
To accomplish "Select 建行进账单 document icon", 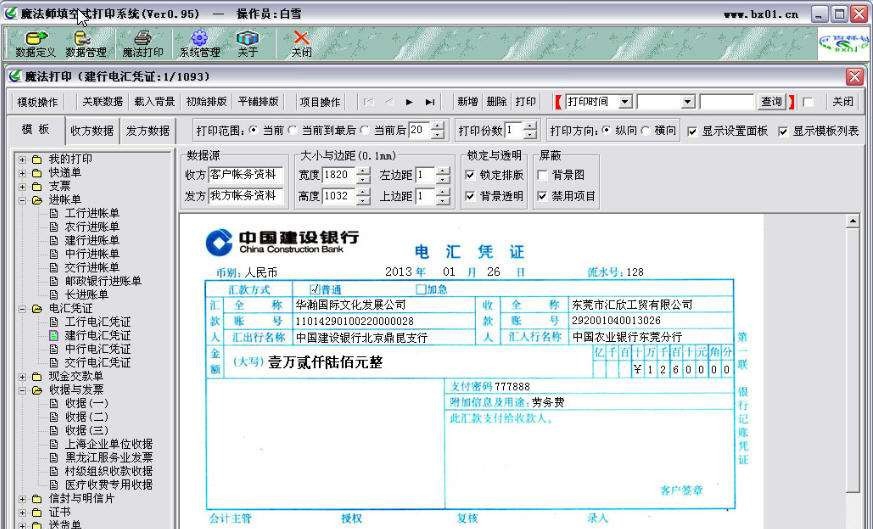I will point(54,241).
